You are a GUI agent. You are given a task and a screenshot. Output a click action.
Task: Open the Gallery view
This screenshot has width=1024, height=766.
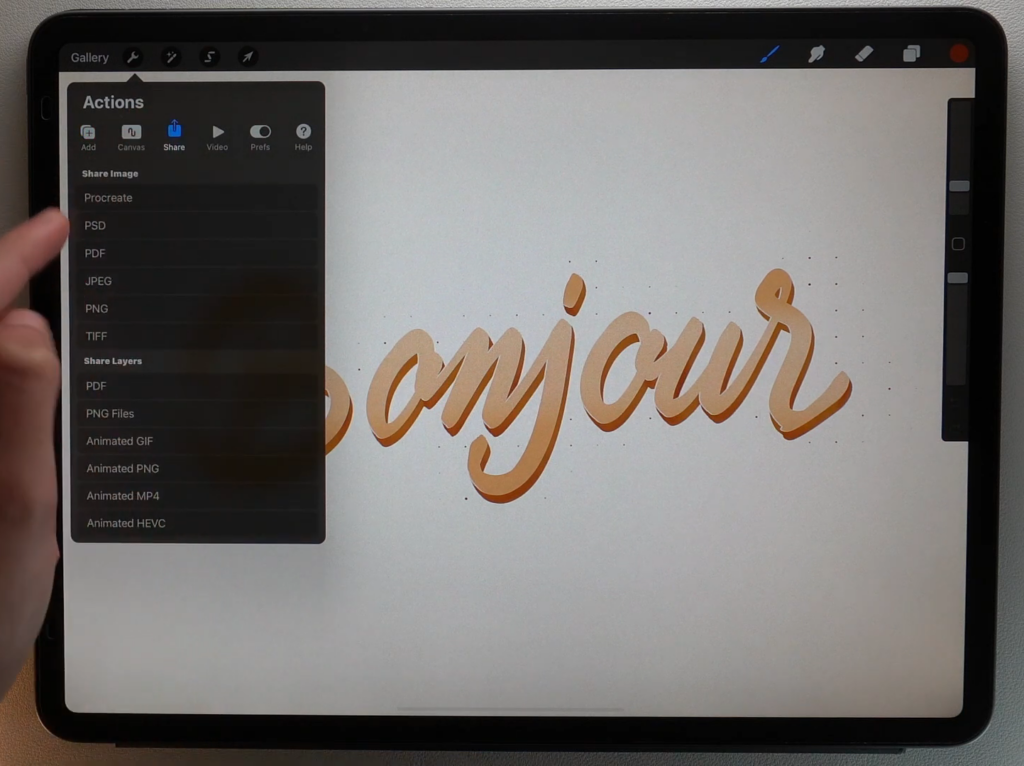89,57
